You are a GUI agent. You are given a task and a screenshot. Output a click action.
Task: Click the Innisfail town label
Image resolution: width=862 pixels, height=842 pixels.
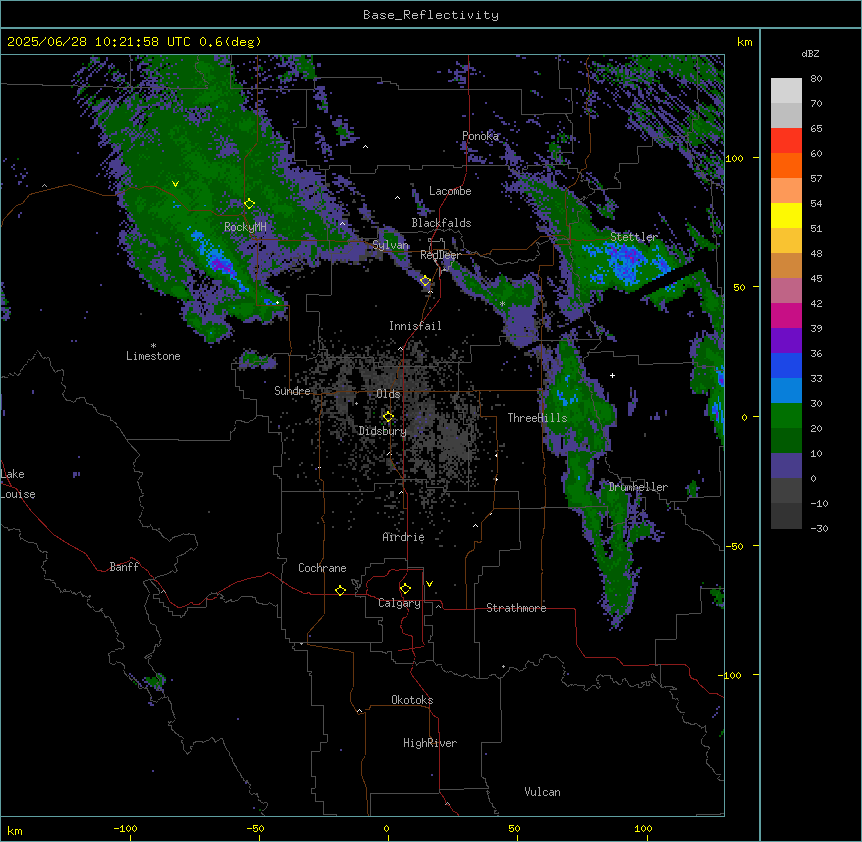(x=415, y=326)
